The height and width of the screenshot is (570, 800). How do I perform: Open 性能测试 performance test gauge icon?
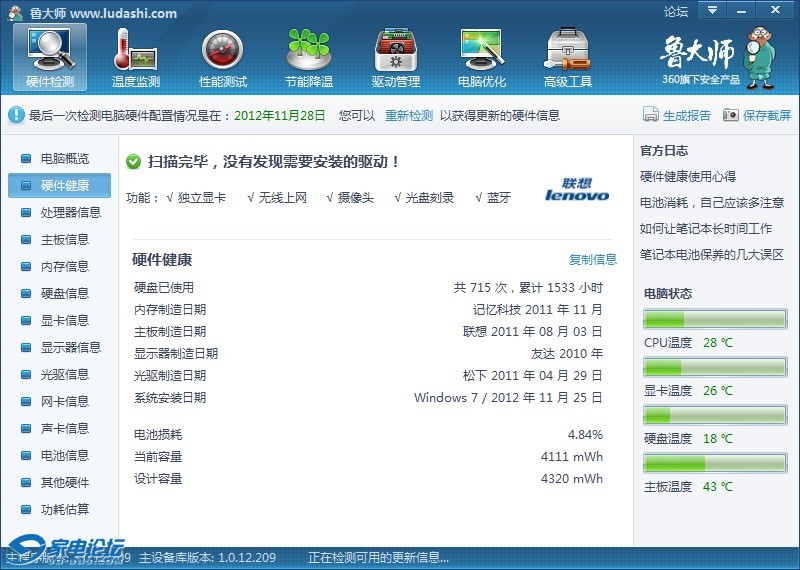[223, 57]
